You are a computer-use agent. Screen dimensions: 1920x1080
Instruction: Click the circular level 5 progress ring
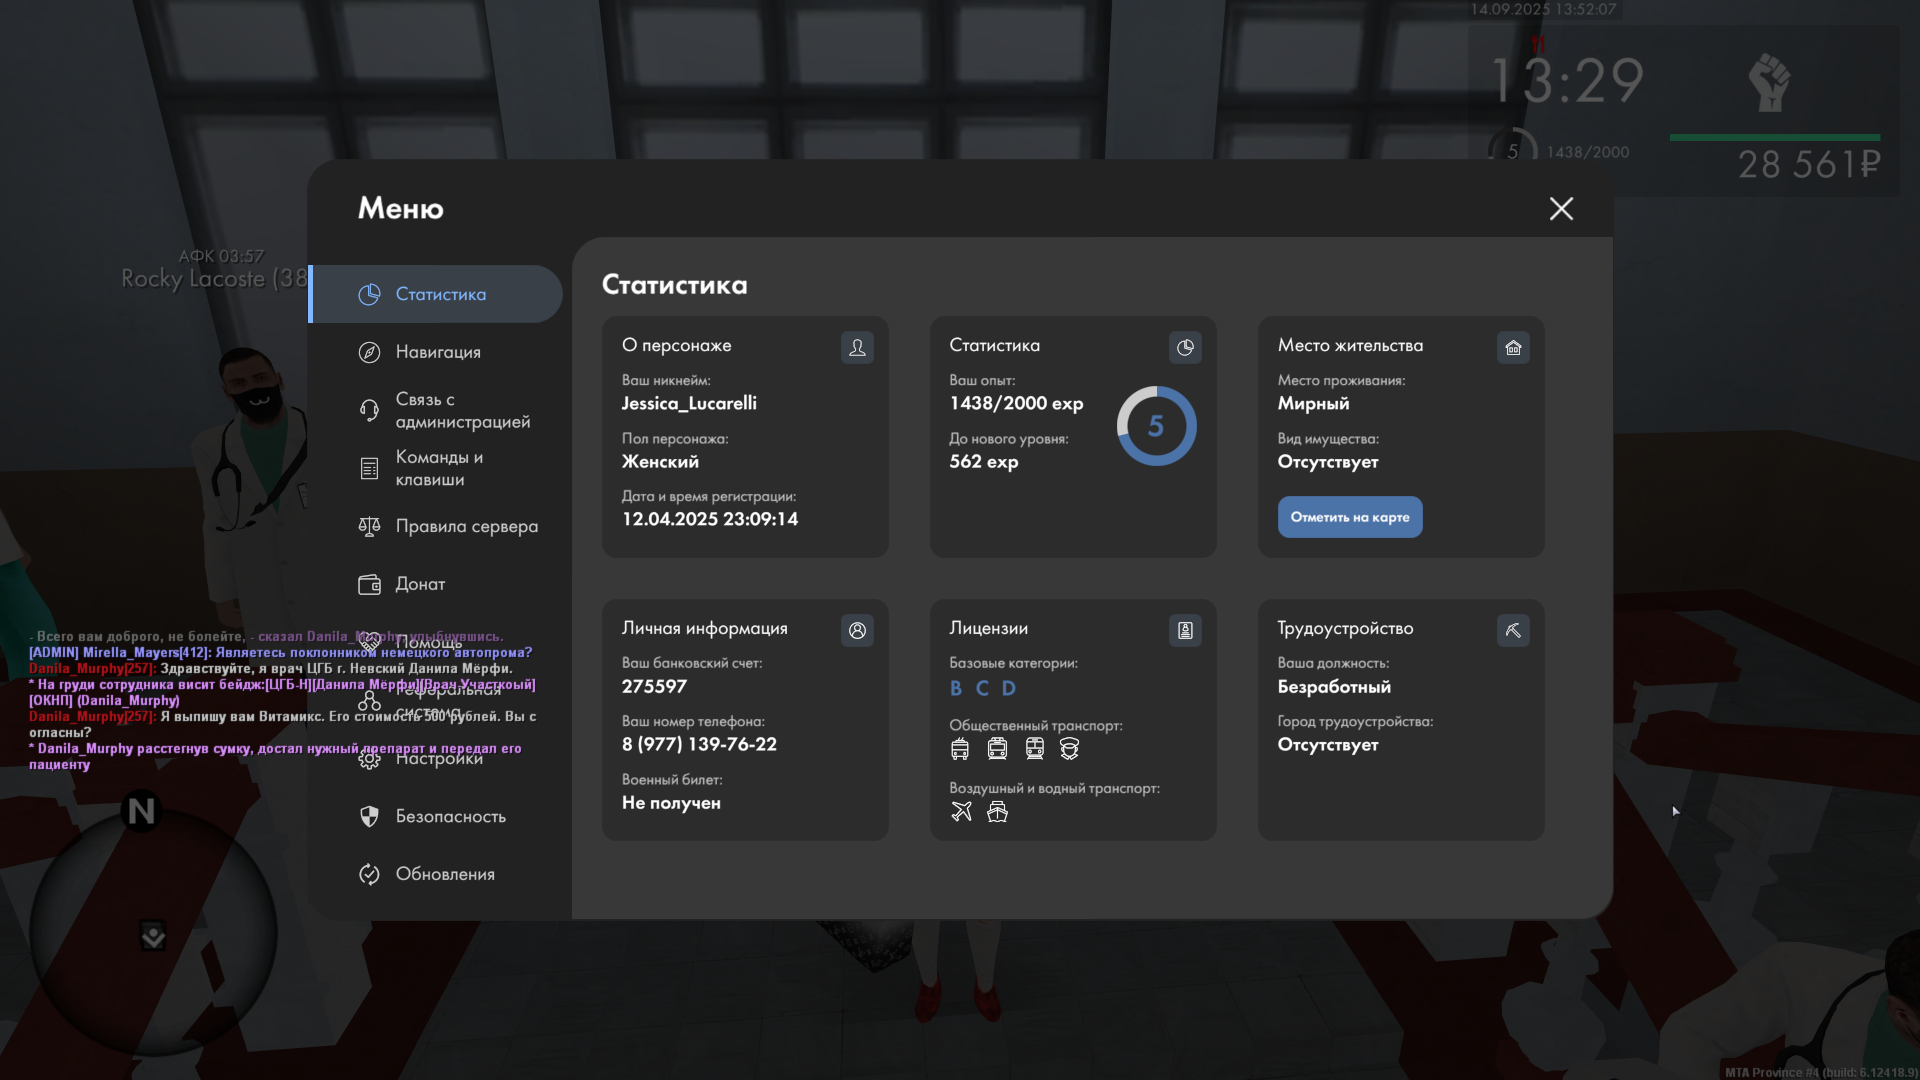[x=1156, y=426]
